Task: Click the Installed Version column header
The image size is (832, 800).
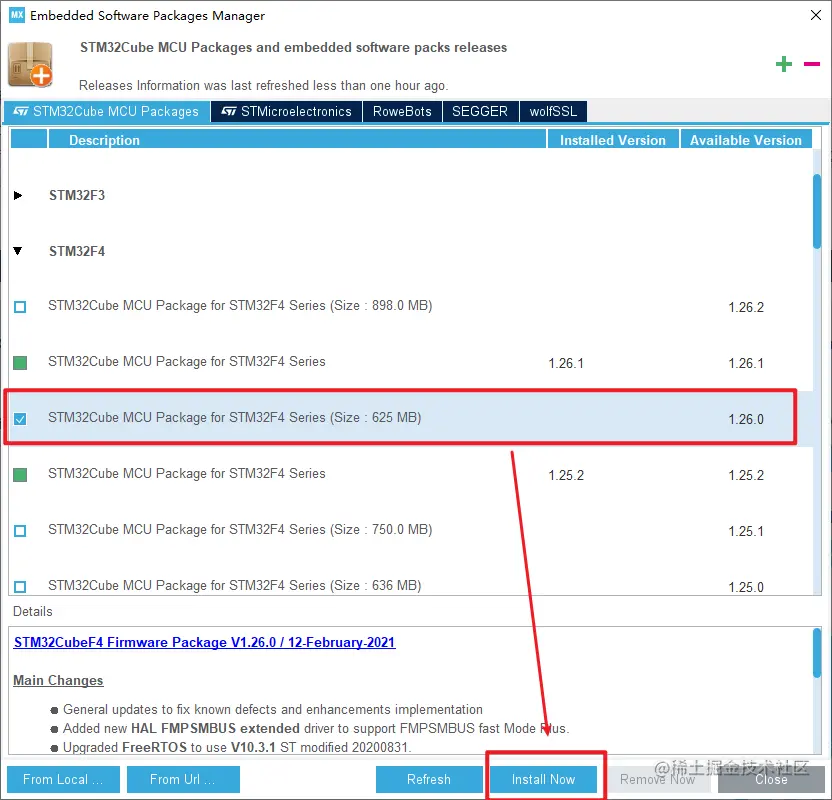Action: 613,140
